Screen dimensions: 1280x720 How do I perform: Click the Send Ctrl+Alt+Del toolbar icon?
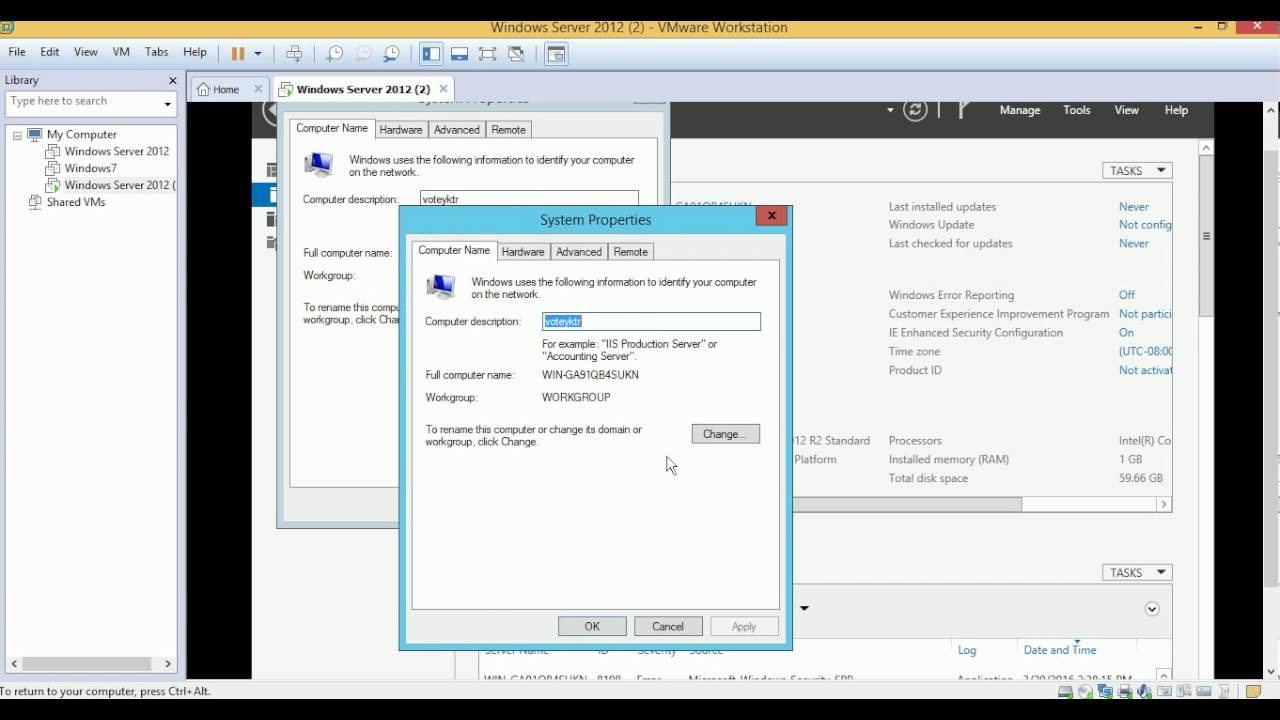[x=294, y=53]
